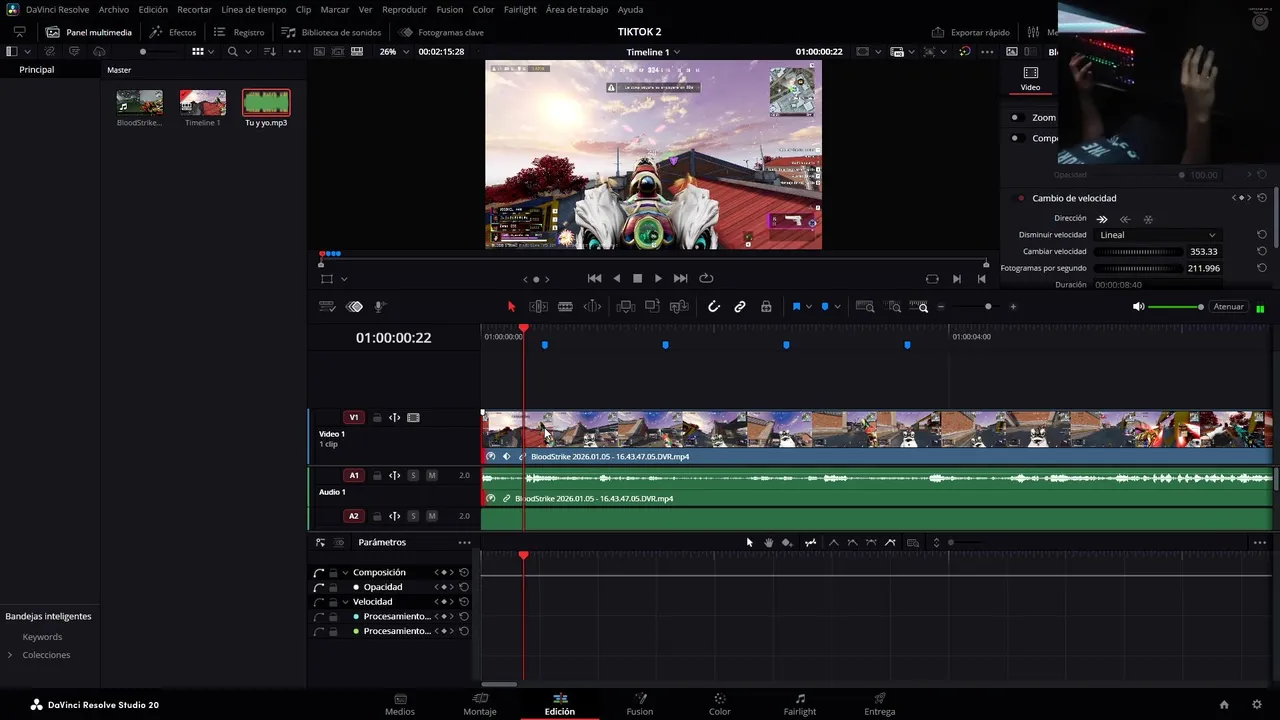Switch to the Entrega page tab
The width and height of the screenshot is (1280, 720).
(x=880, y=704)
